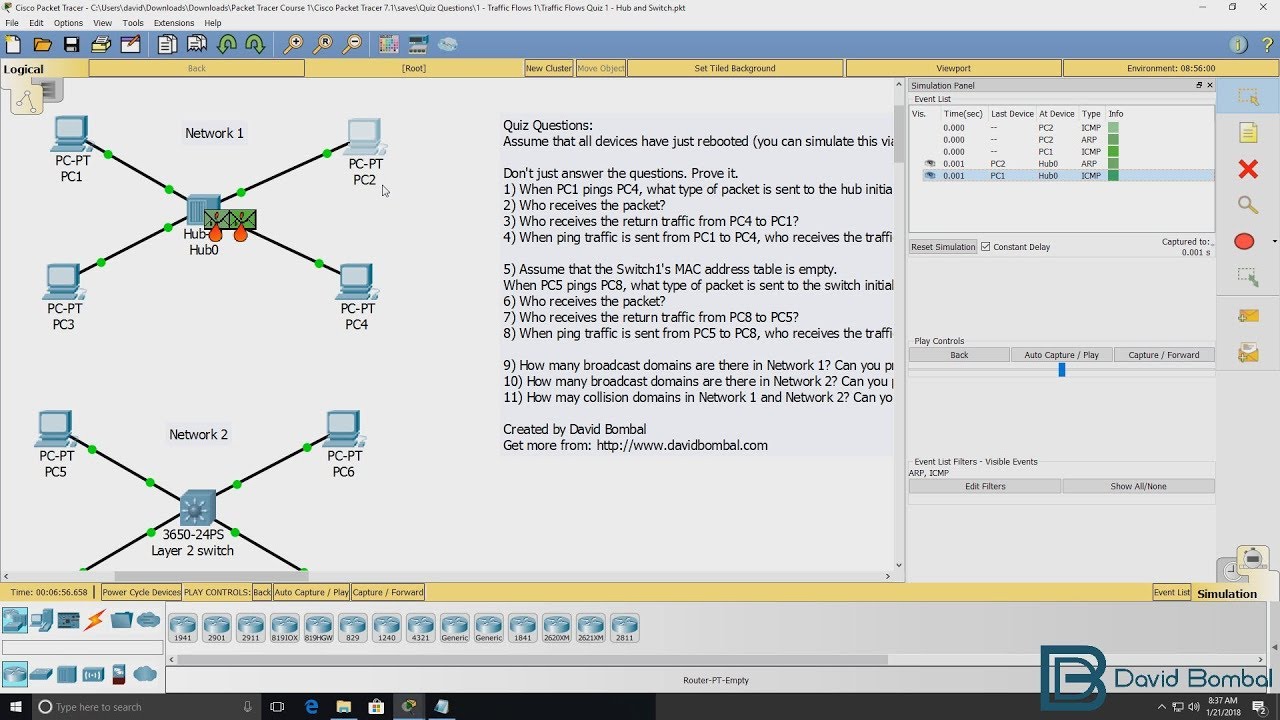The height and width of the screenshot is (720, 1280).
Task: Toggle the Event List button in bottom bar
Action: point(1172,592)
